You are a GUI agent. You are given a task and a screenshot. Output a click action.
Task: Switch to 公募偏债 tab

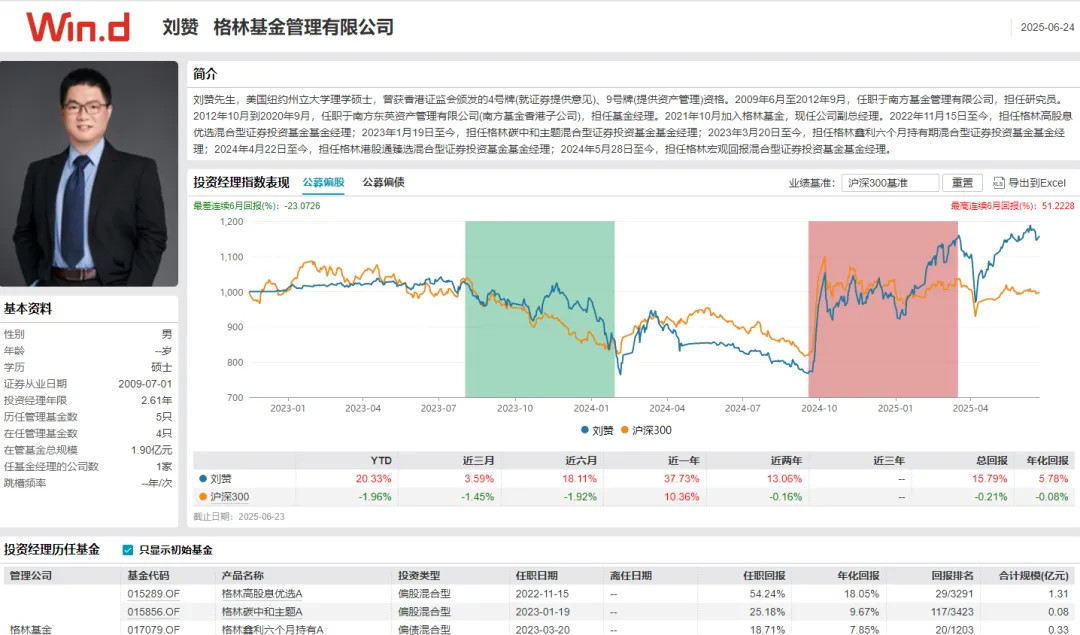coord(384,183)
